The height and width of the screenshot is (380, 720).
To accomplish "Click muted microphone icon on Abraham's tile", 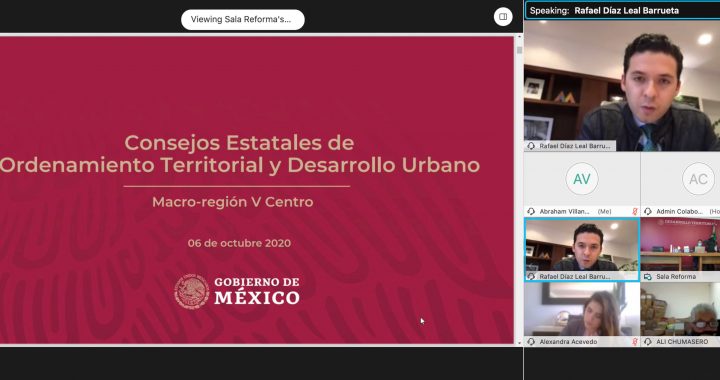I will click(x=635, y=212).
